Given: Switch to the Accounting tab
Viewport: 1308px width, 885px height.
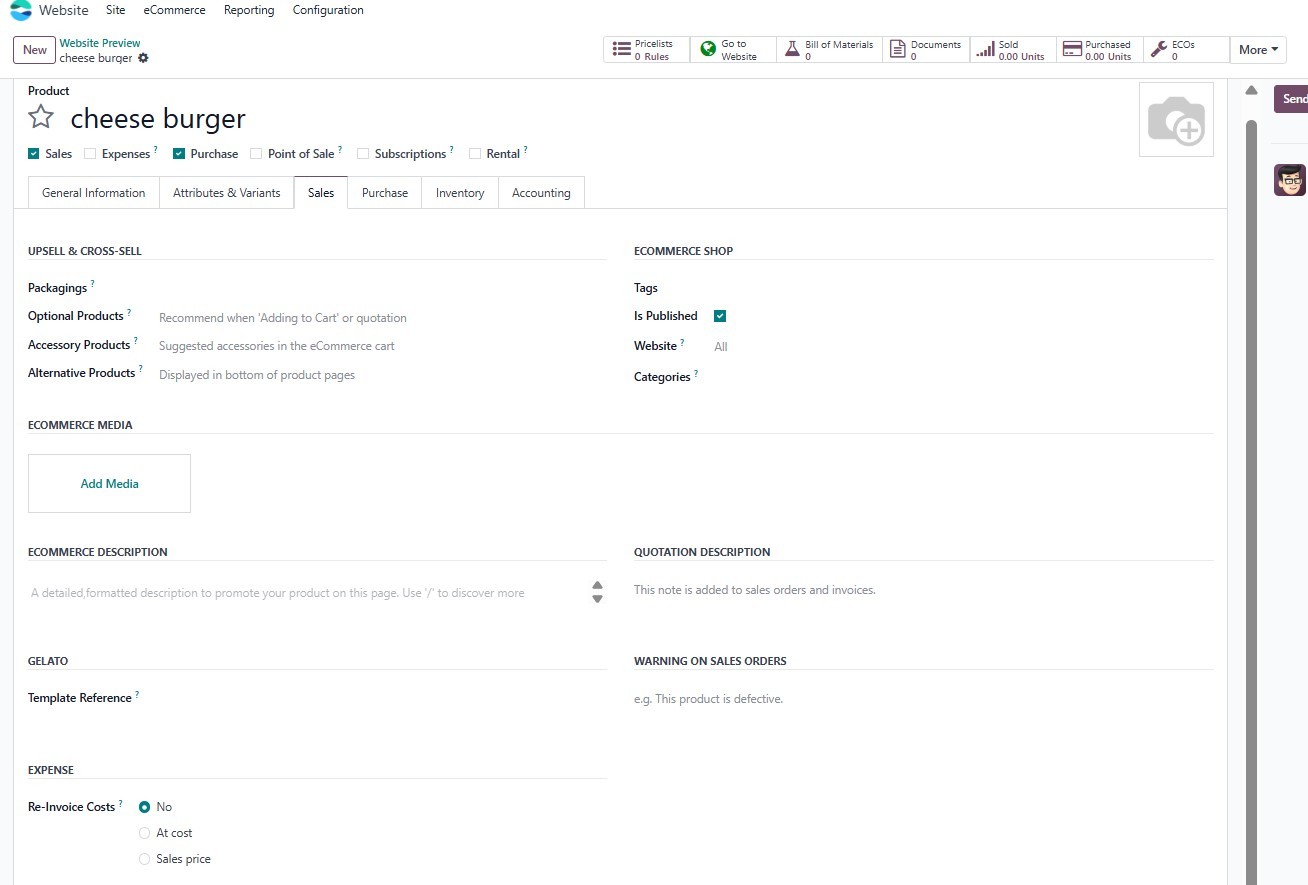Looking at the screenshot, I should tap(541, 193).
